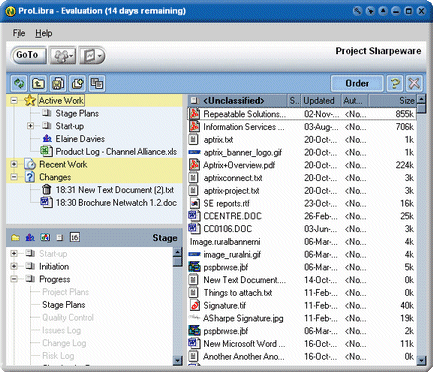
Task: Open the chart dropdown button next to GoTo
Action: click(92, 55)
